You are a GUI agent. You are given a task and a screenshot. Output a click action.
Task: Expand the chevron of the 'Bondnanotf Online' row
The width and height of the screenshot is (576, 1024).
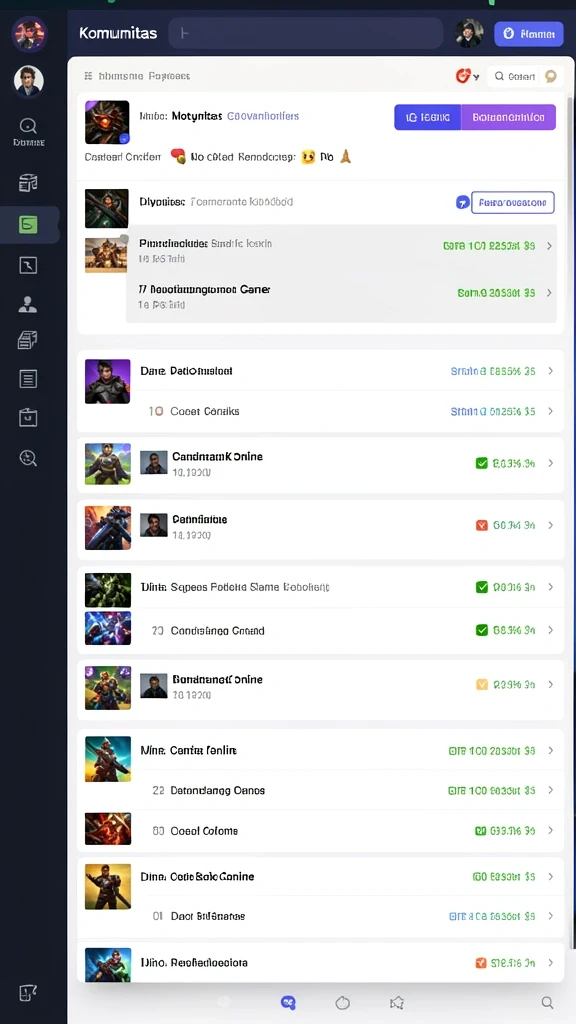pyautogui.click(x=551, y=684)
